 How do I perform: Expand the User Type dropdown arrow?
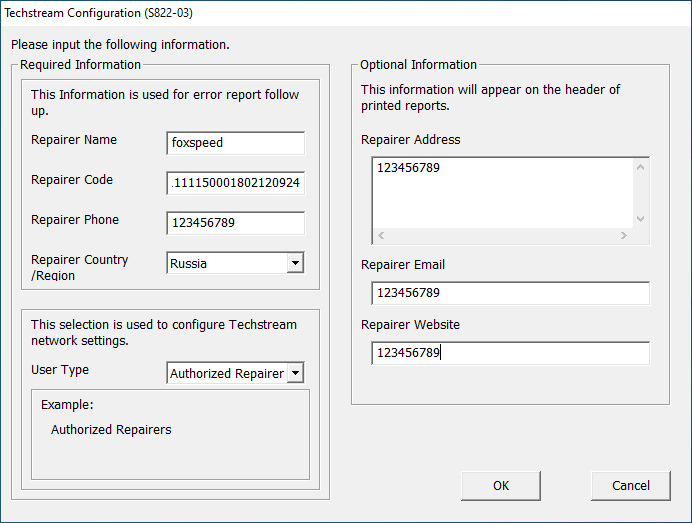(295, 373)
